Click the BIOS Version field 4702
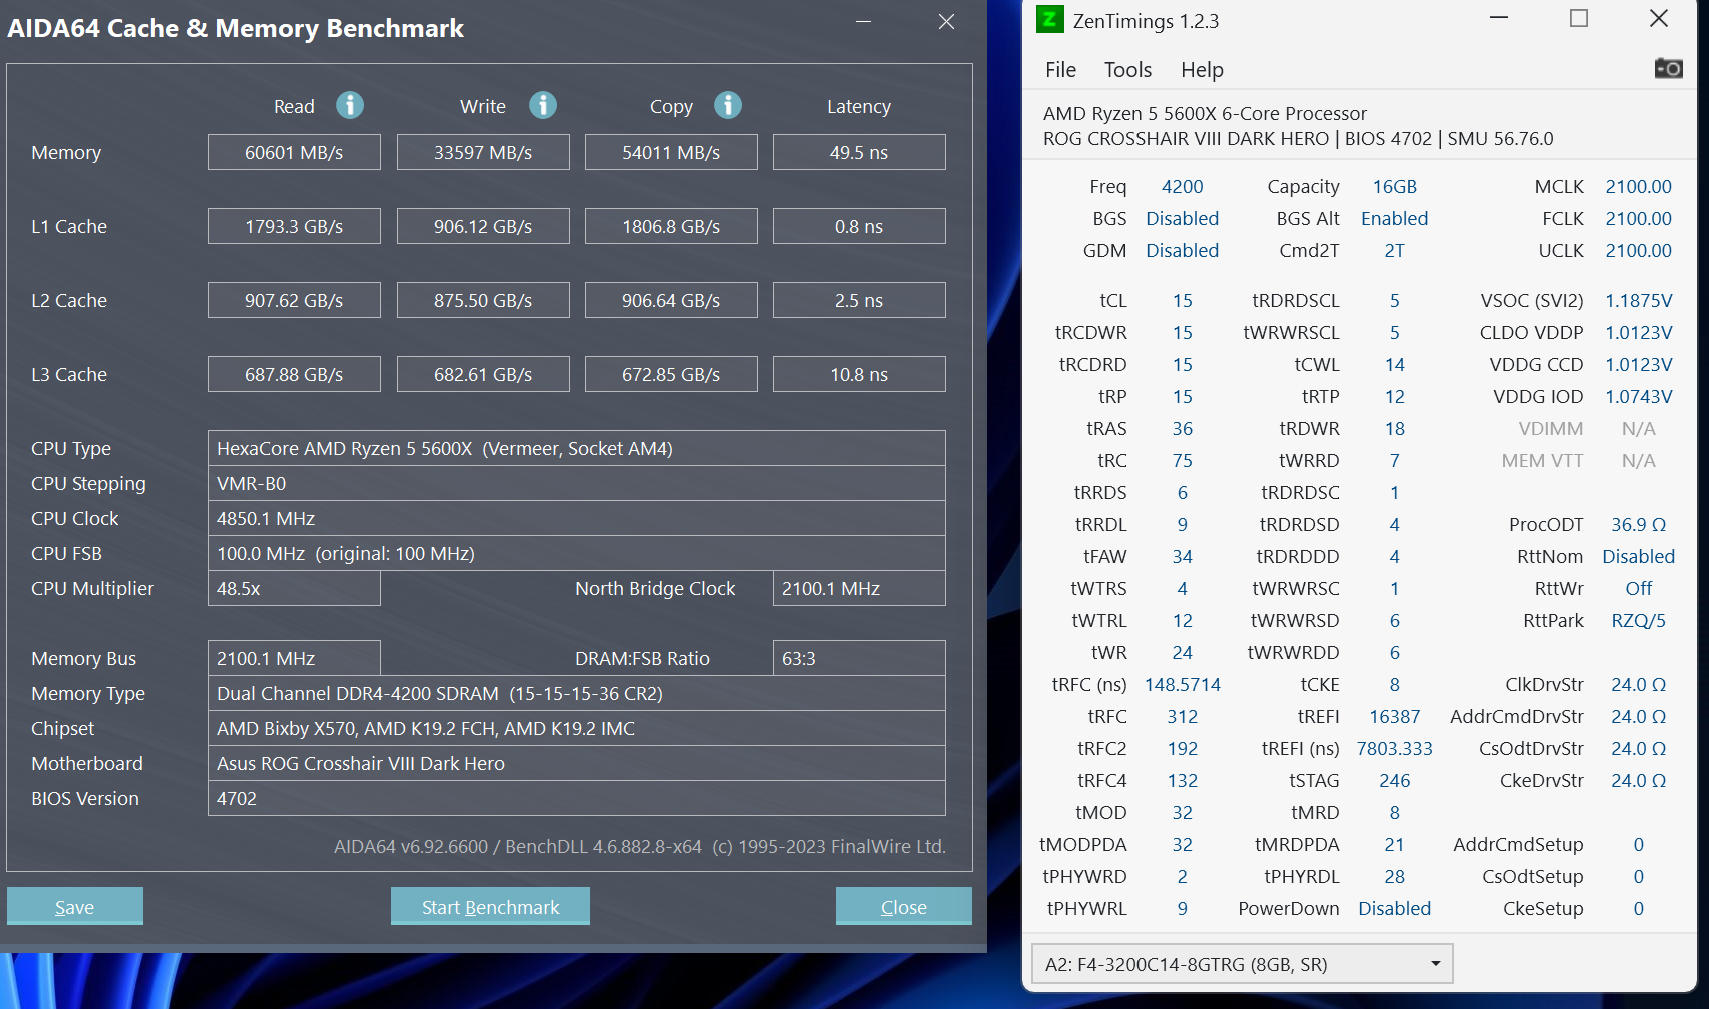The width and height of the screenshot is (1709, 1009). pos(577,798)
